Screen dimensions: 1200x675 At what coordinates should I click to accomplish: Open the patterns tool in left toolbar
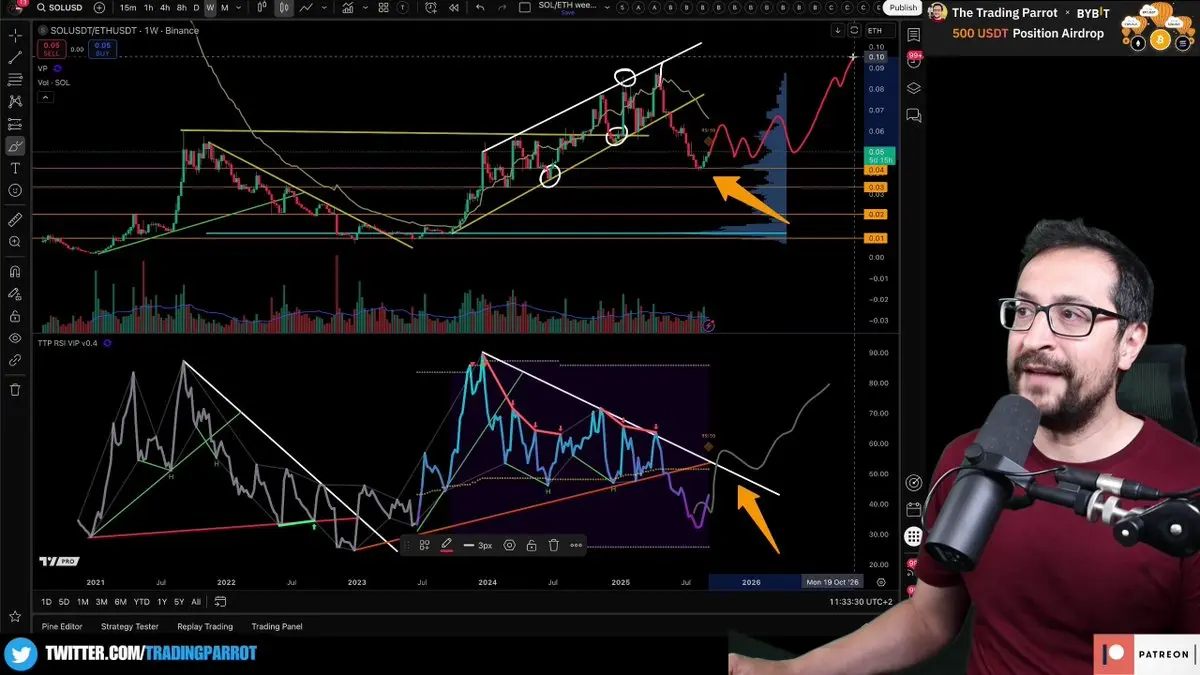pos(15,101)
